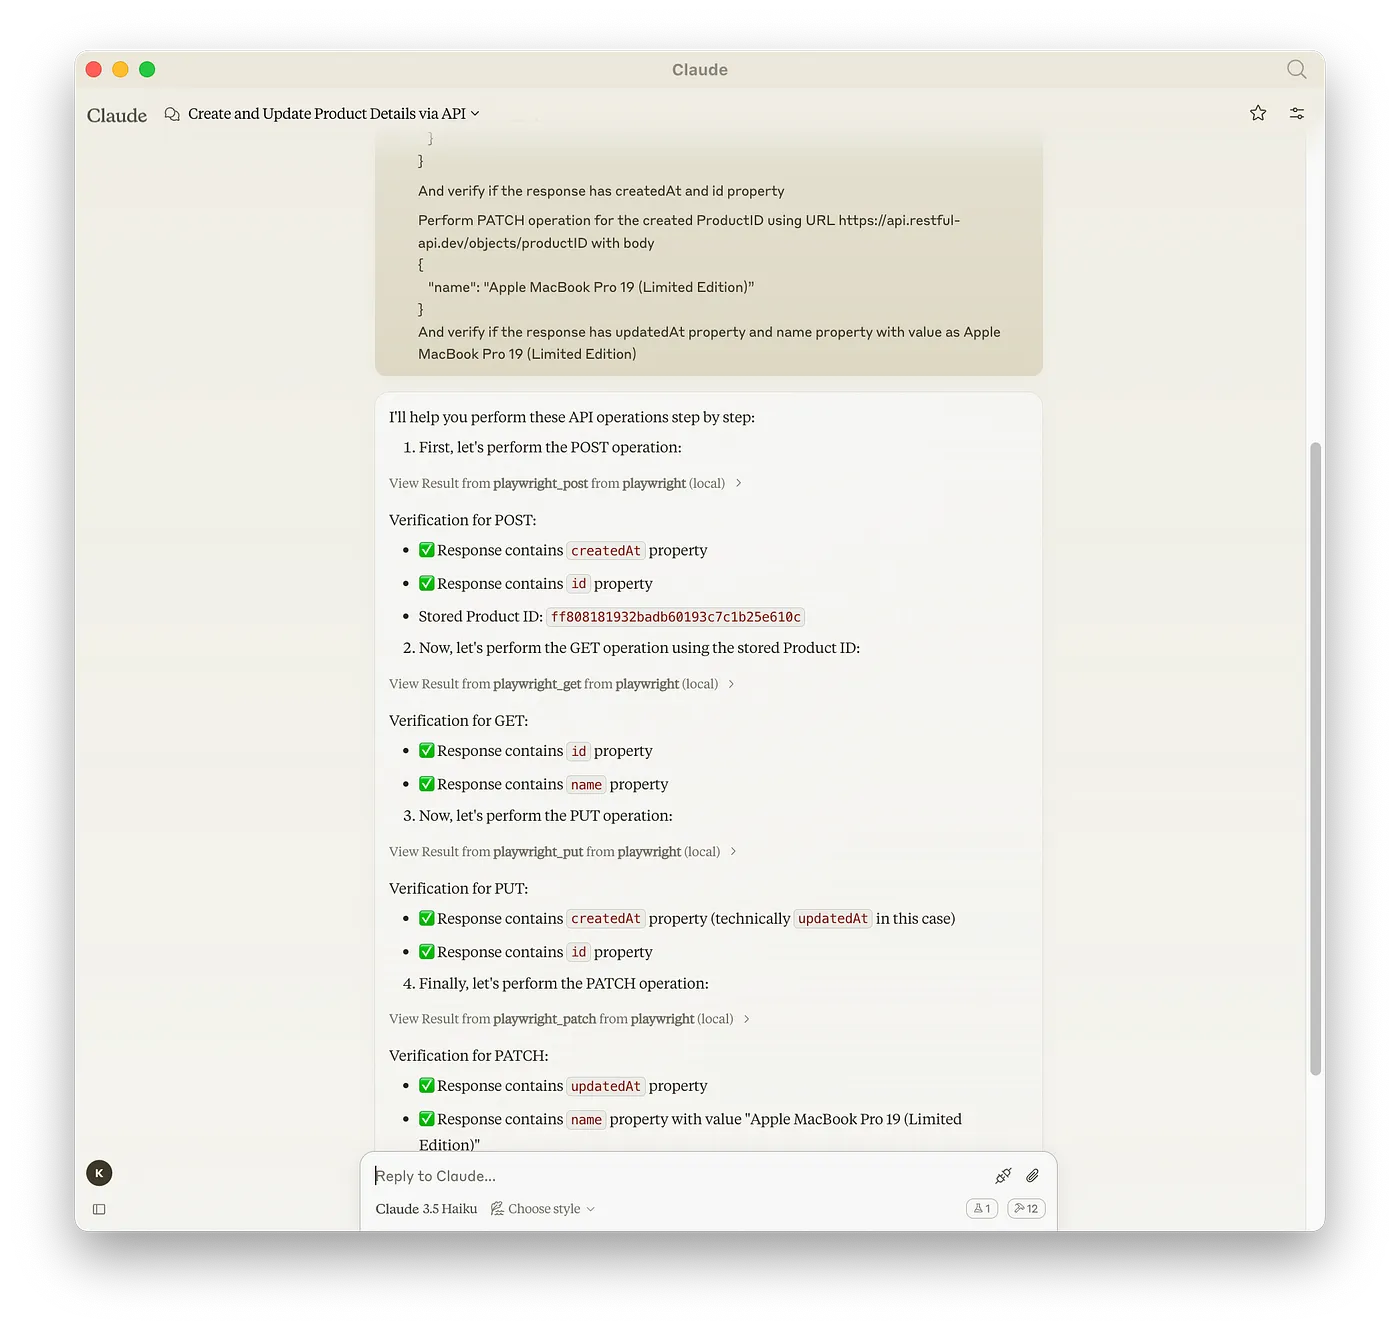Viewport: 1400px width, 1330px height.
Task: Open the available tools badge showing 12
Action: point(1026,1208)
